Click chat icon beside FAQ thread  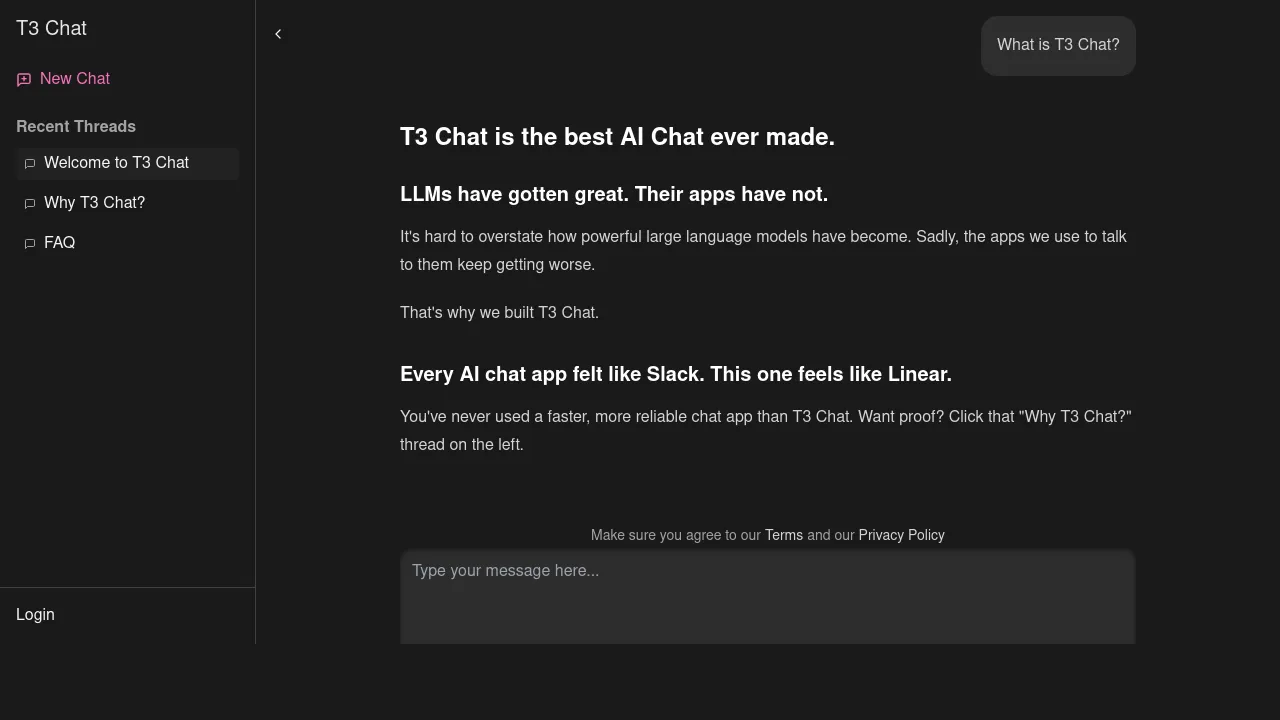tap(30, 243)
